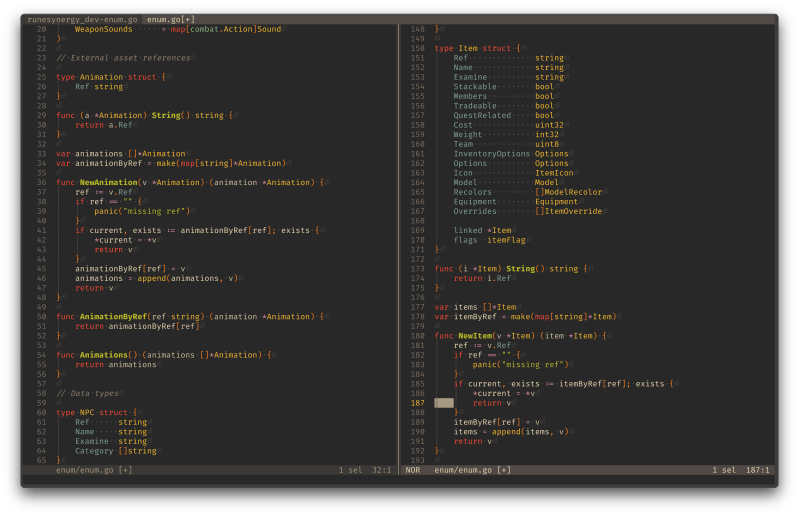Image resolution: width=799 pixels, height=515 pixels.
Task: Click the 32:1 cursor position in the status line
Action: (382, 470)
